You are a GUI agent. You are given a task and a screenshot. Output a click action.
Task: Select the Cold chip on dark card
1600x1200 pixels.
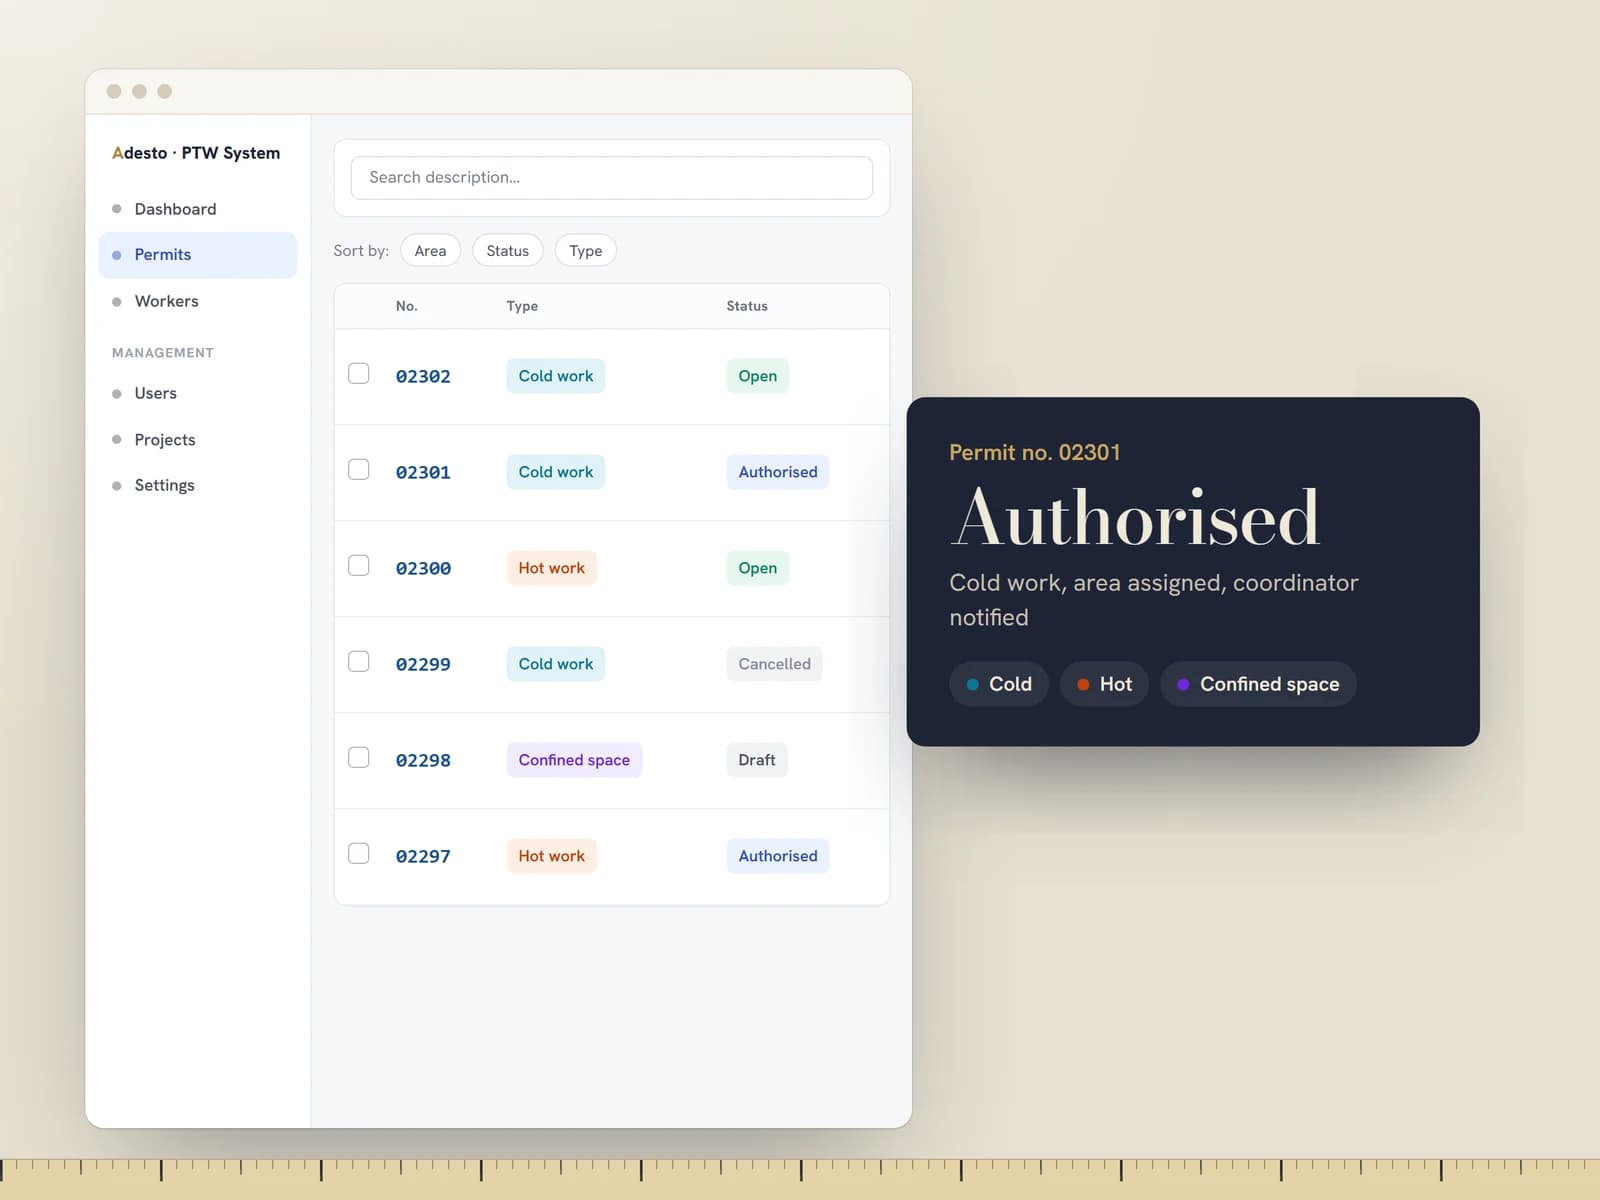[x=998, y=684]
